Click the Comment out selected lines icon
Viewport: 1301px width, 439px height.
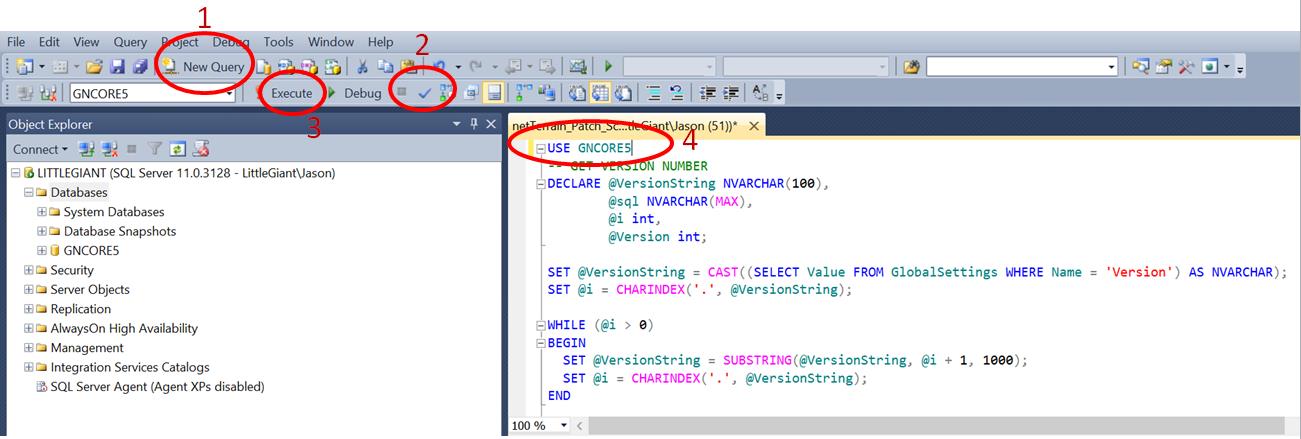click(653, 93)
